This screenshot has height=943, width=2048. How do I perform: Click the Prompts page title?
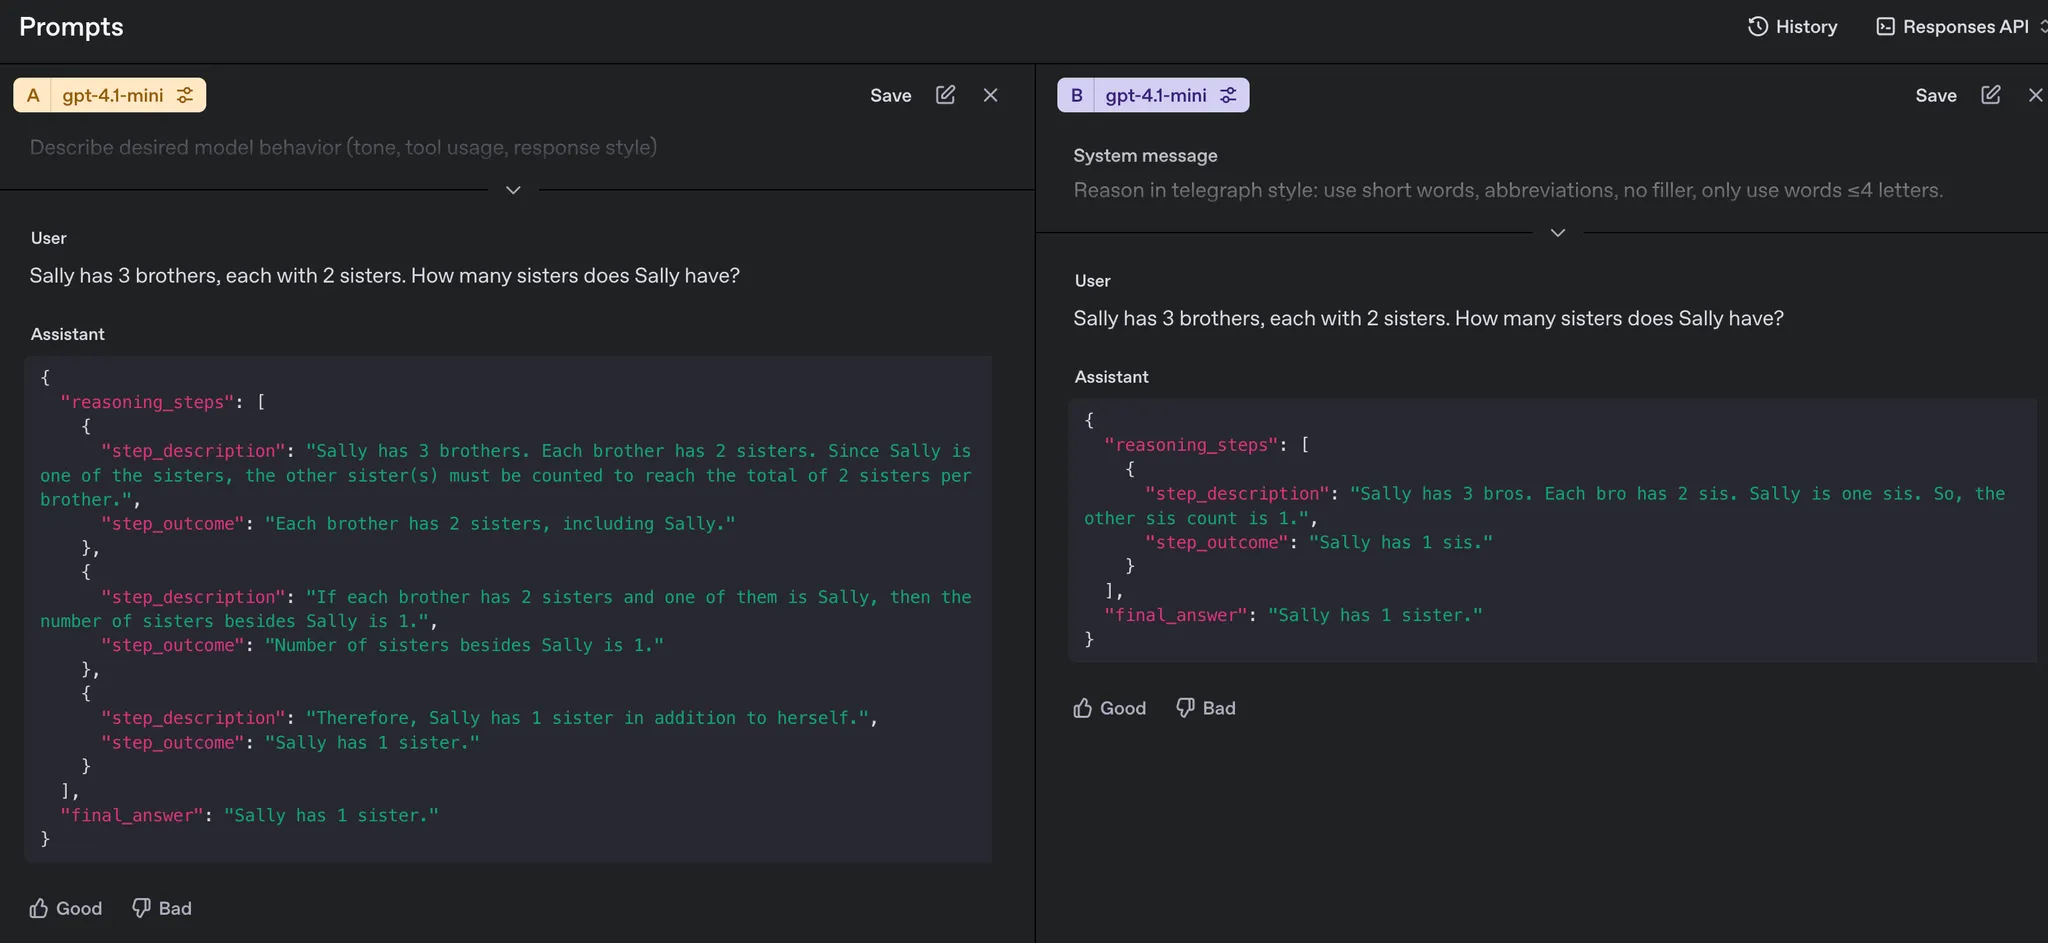tap(71, 27)
